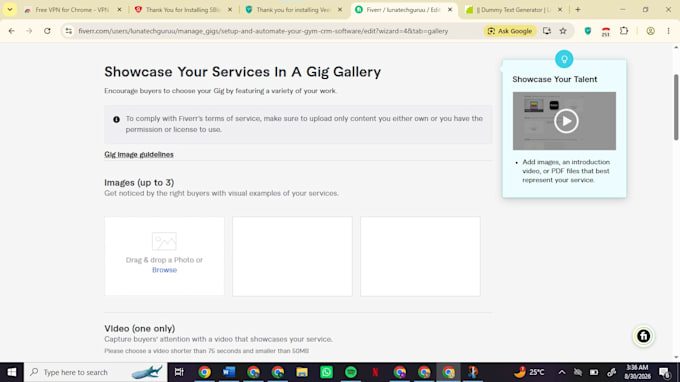680x382 pixels.
Task: Open Netflix from the taskbar
Action: pyautogui.click(x=375, y=372)
